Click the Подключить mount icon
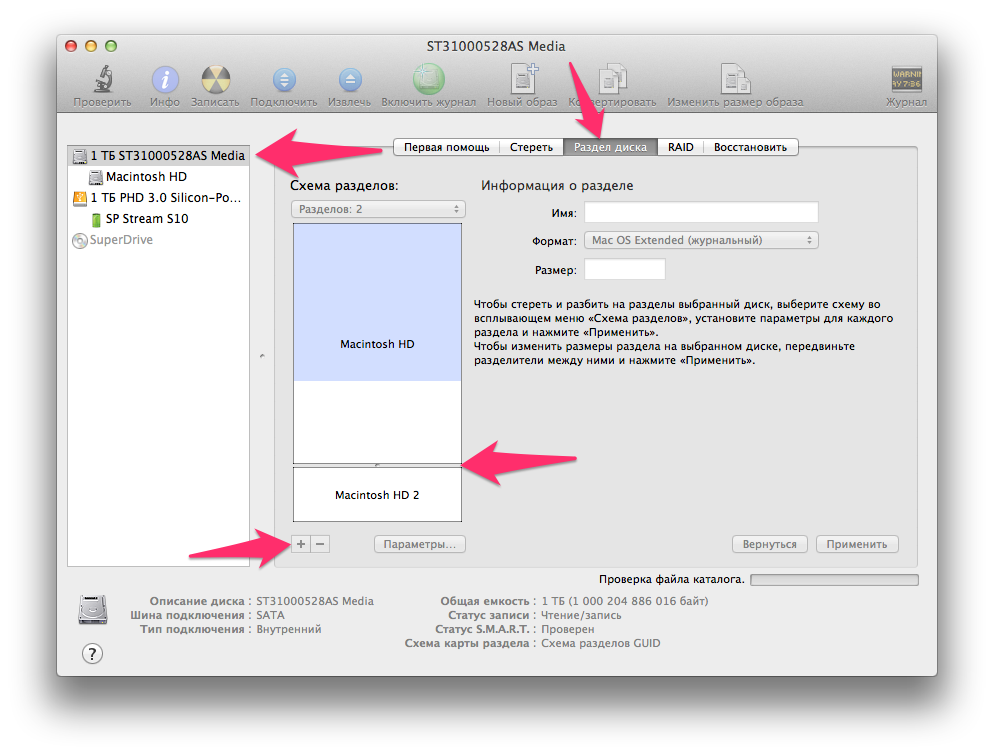This screenshot has height=755, width=994. [x=284, y=80]
